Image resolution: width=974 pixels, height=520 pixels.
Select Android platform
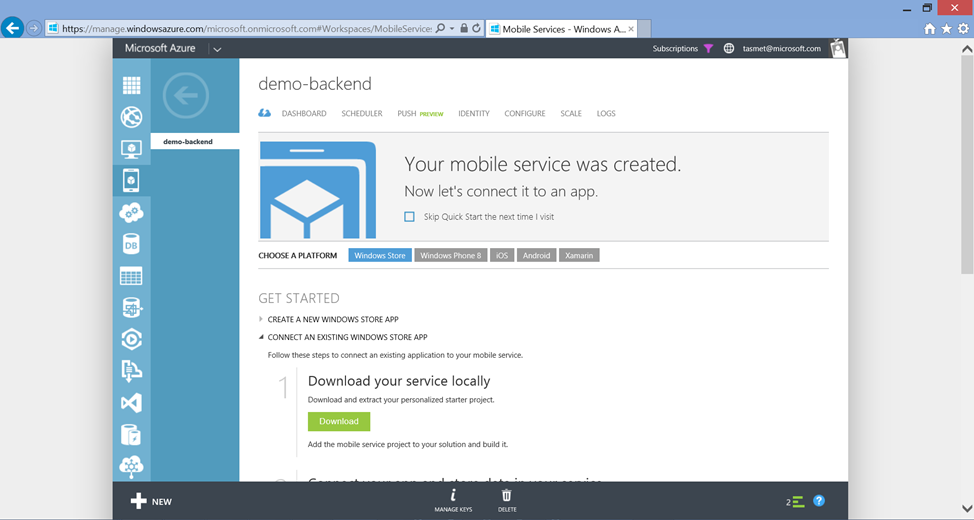click(537, 255)
